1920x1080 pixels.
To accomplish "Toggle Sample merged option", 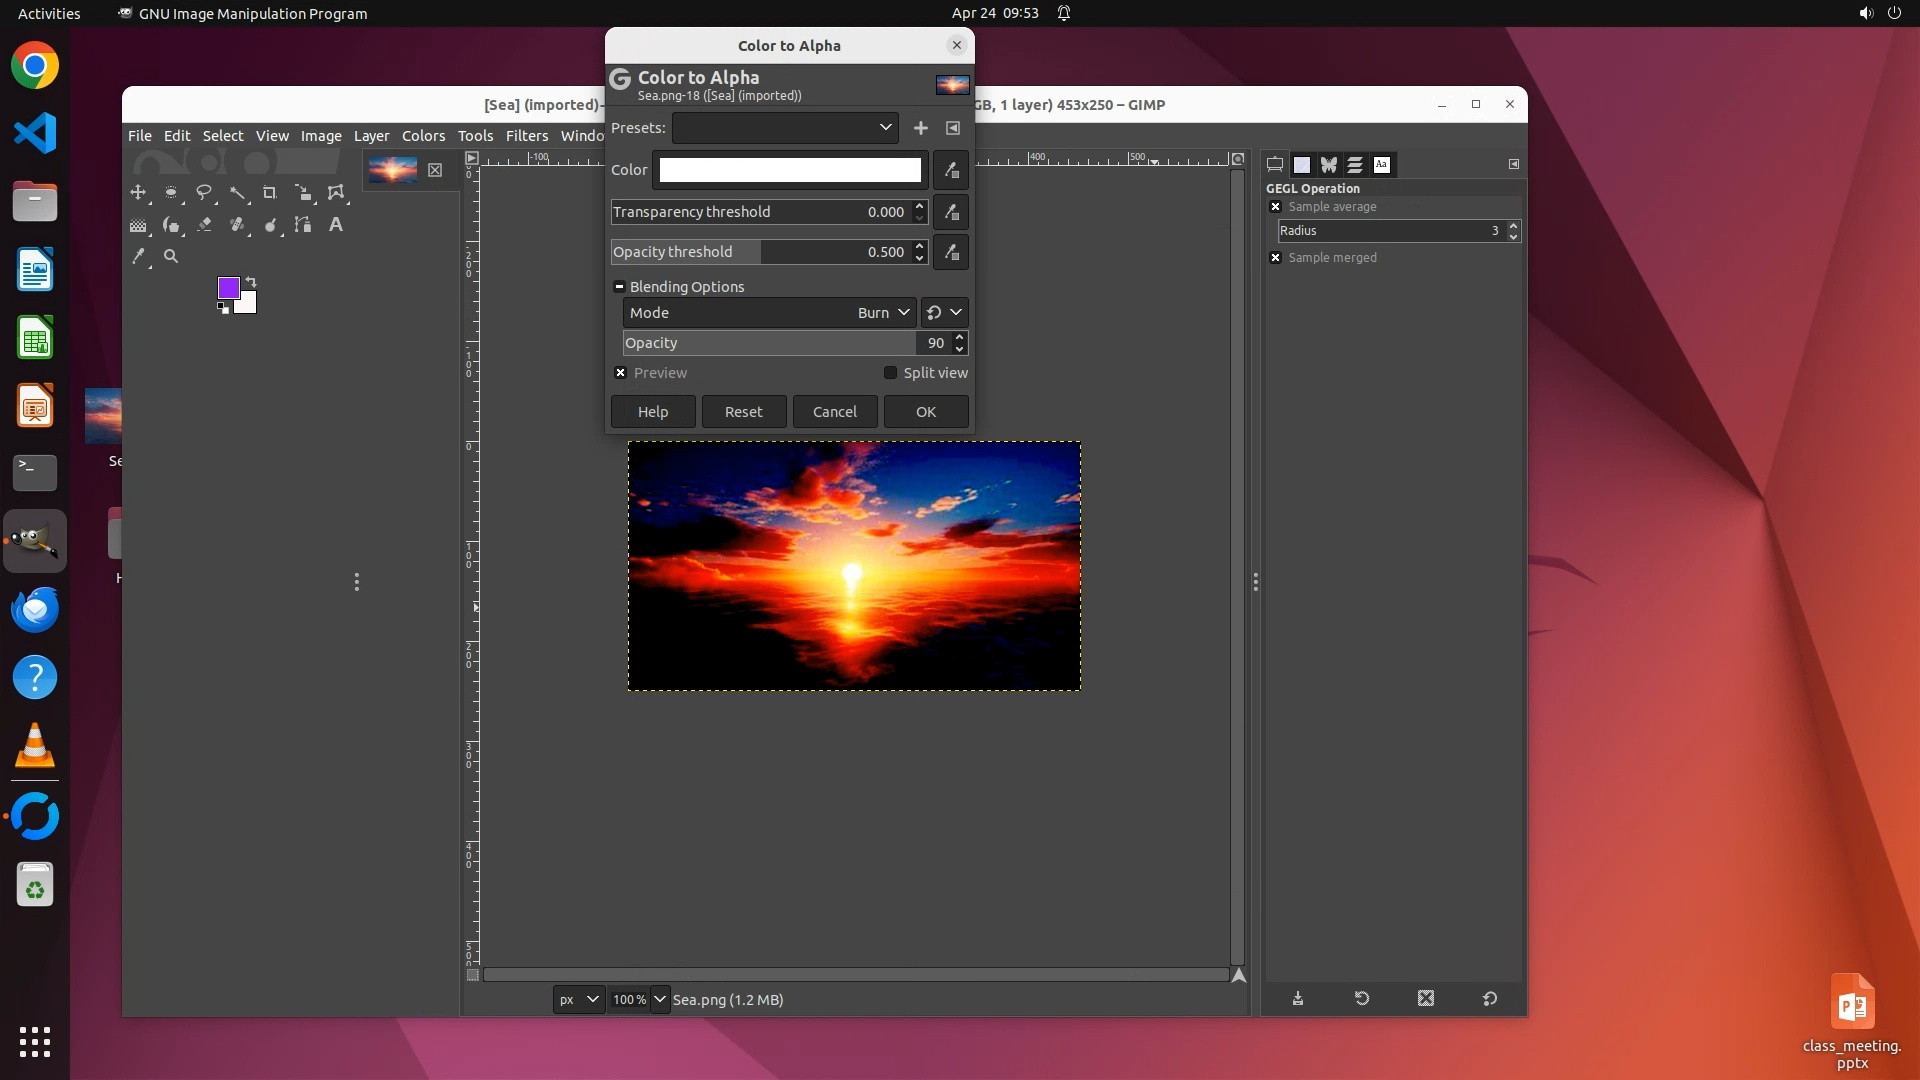I will tap(1275, 258).
